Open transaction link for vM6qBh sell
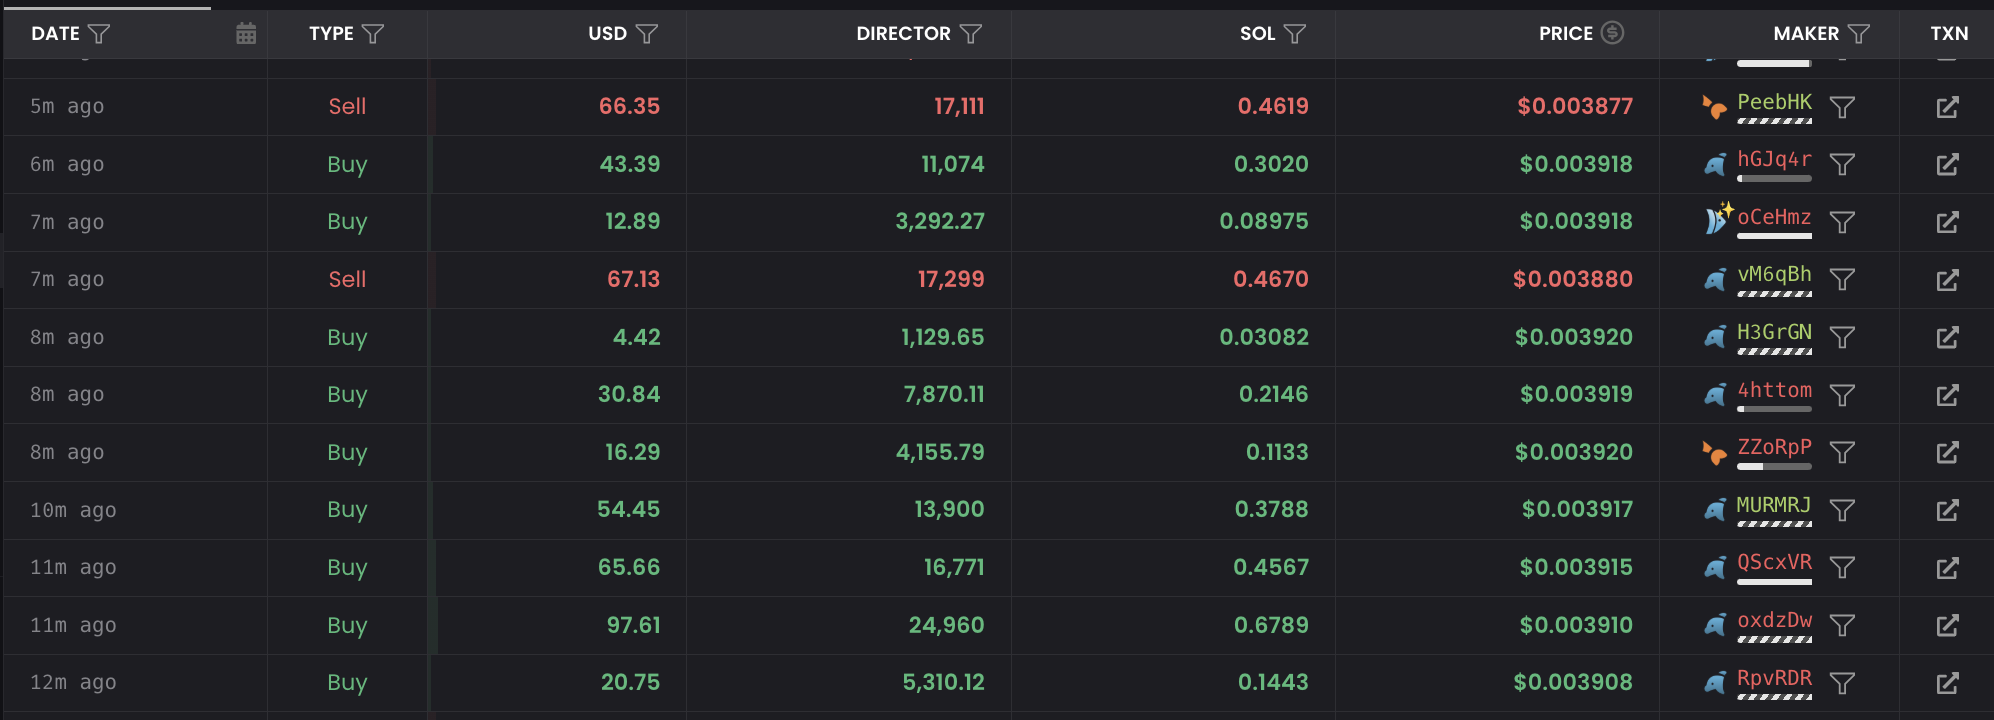This screenshot has height=720, width=1994. 1947,280
